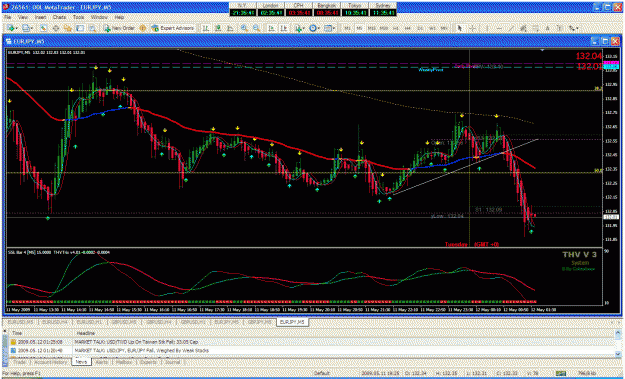625x379 pixels.
Task: Open the Insert menu
Action: coord(40,18)
